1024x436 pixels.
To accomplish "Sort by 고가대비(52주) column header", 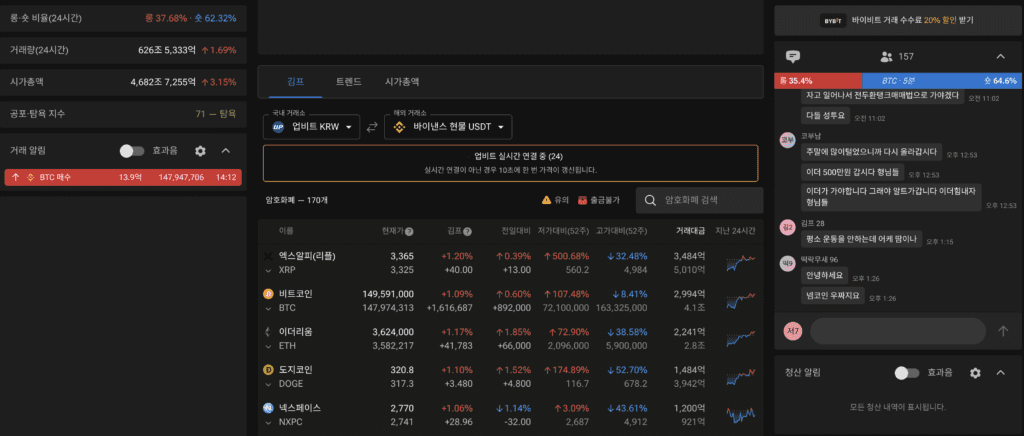I will tap(623, 231).
